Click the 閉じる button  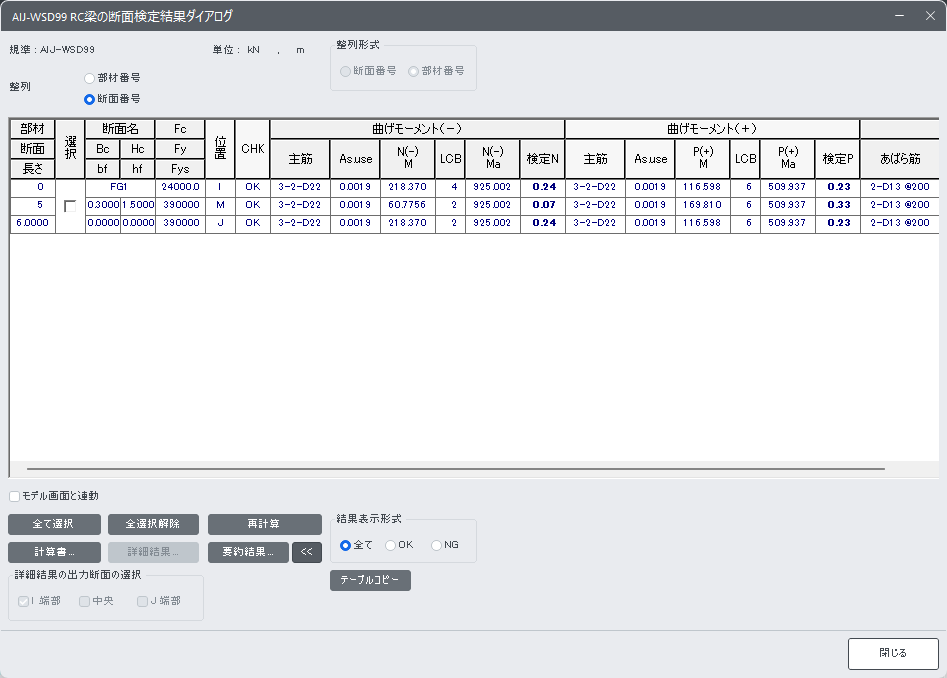pos(893,653)
